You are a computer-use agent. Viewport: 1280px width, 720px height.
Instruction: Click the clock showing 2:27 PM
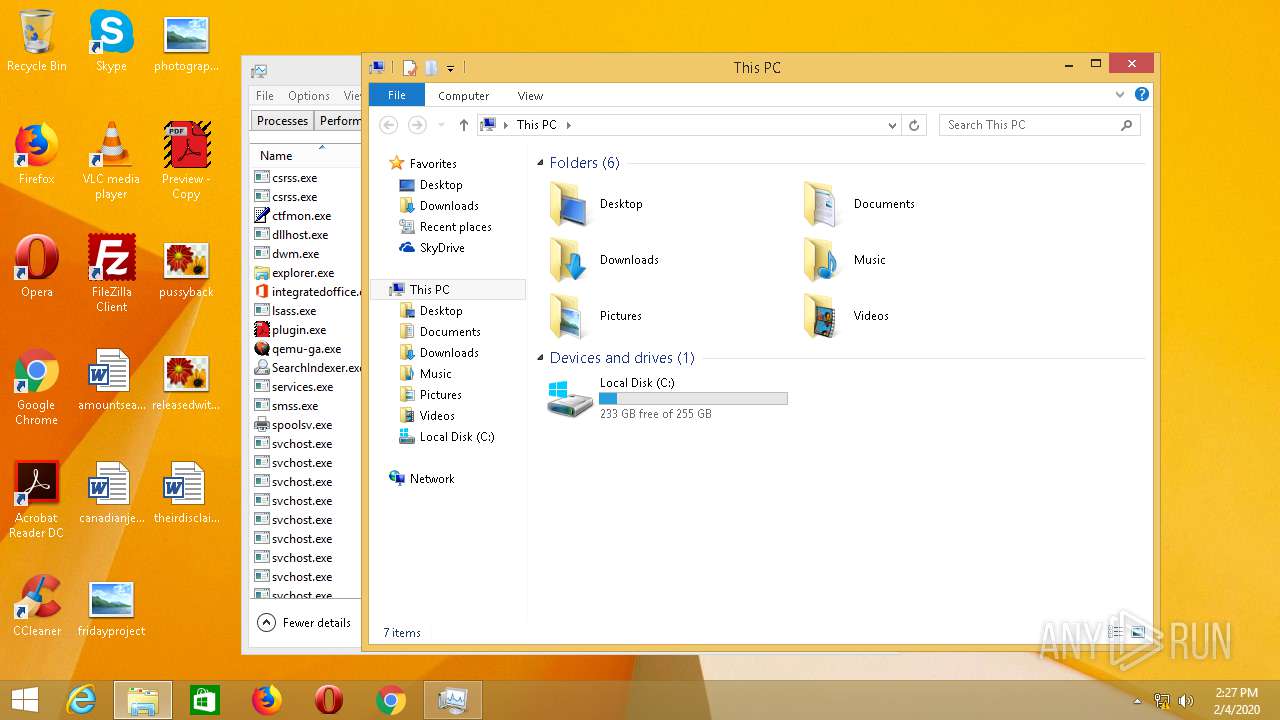click(x=1236, y=692)
